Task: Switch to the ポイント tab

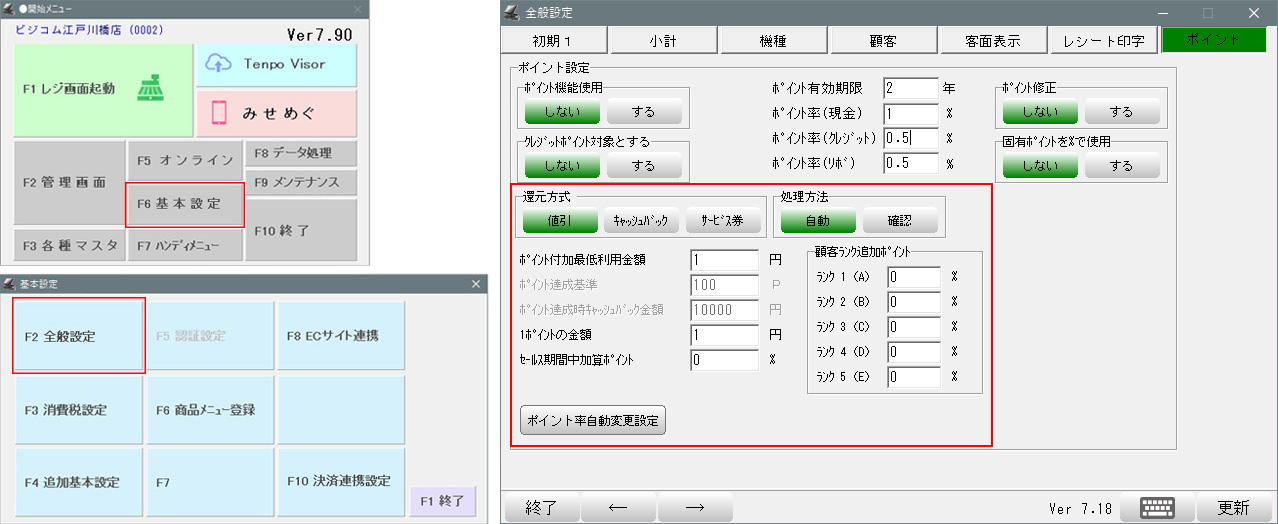Action: click(1214, 40)
